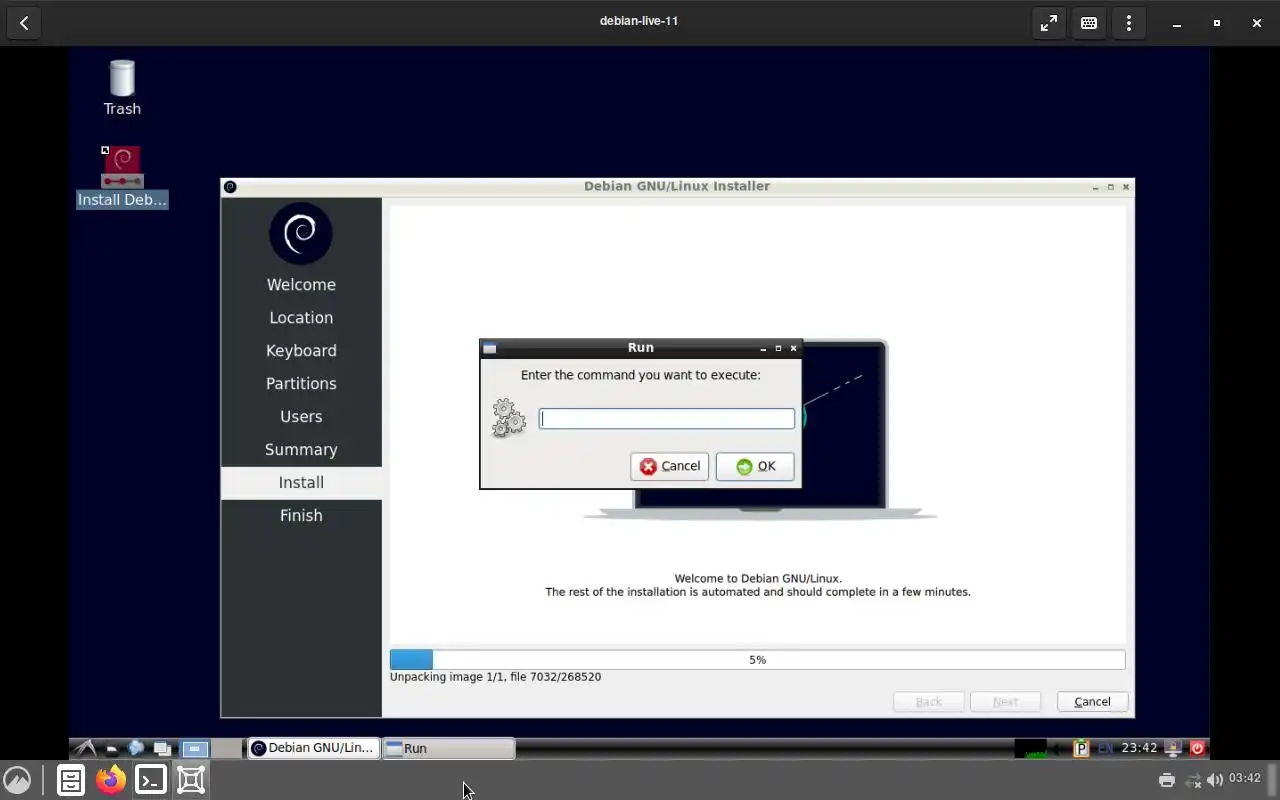This screenshot has height=800, width=1280.
Task: Click the screen lock panel icon
Action: pyautogui.click(x=1173, y=748)
